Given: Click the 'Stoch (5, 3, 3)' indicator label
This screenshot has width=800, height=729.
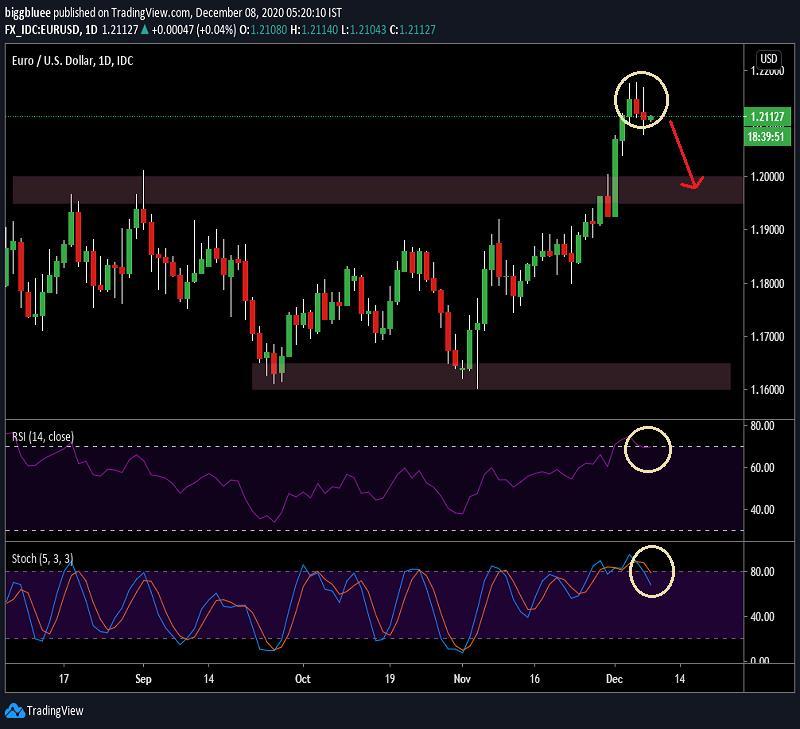Looking at the screenshot, I should click(x=42, y=559).
